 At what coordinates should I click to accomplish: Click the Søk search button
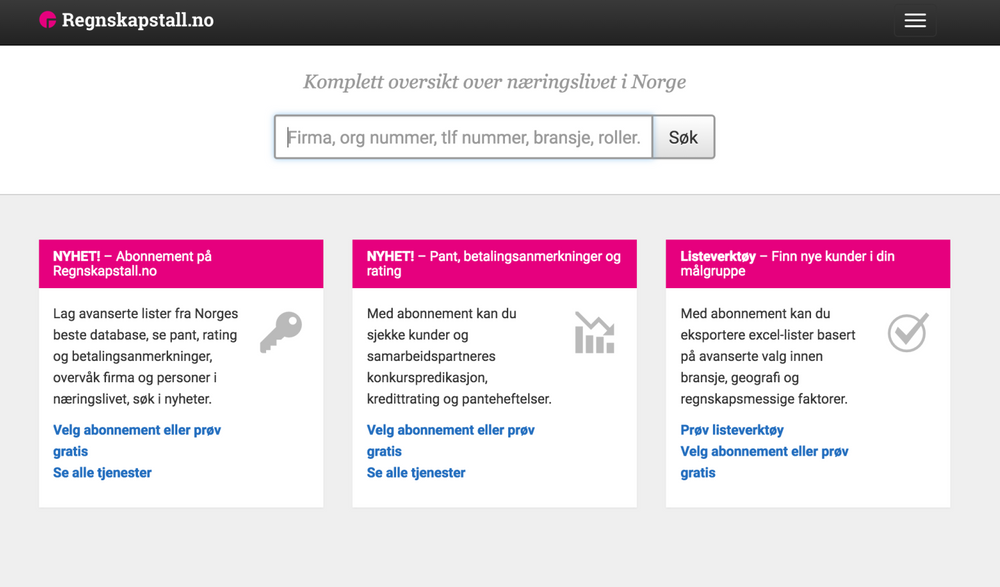coord(683,137)
